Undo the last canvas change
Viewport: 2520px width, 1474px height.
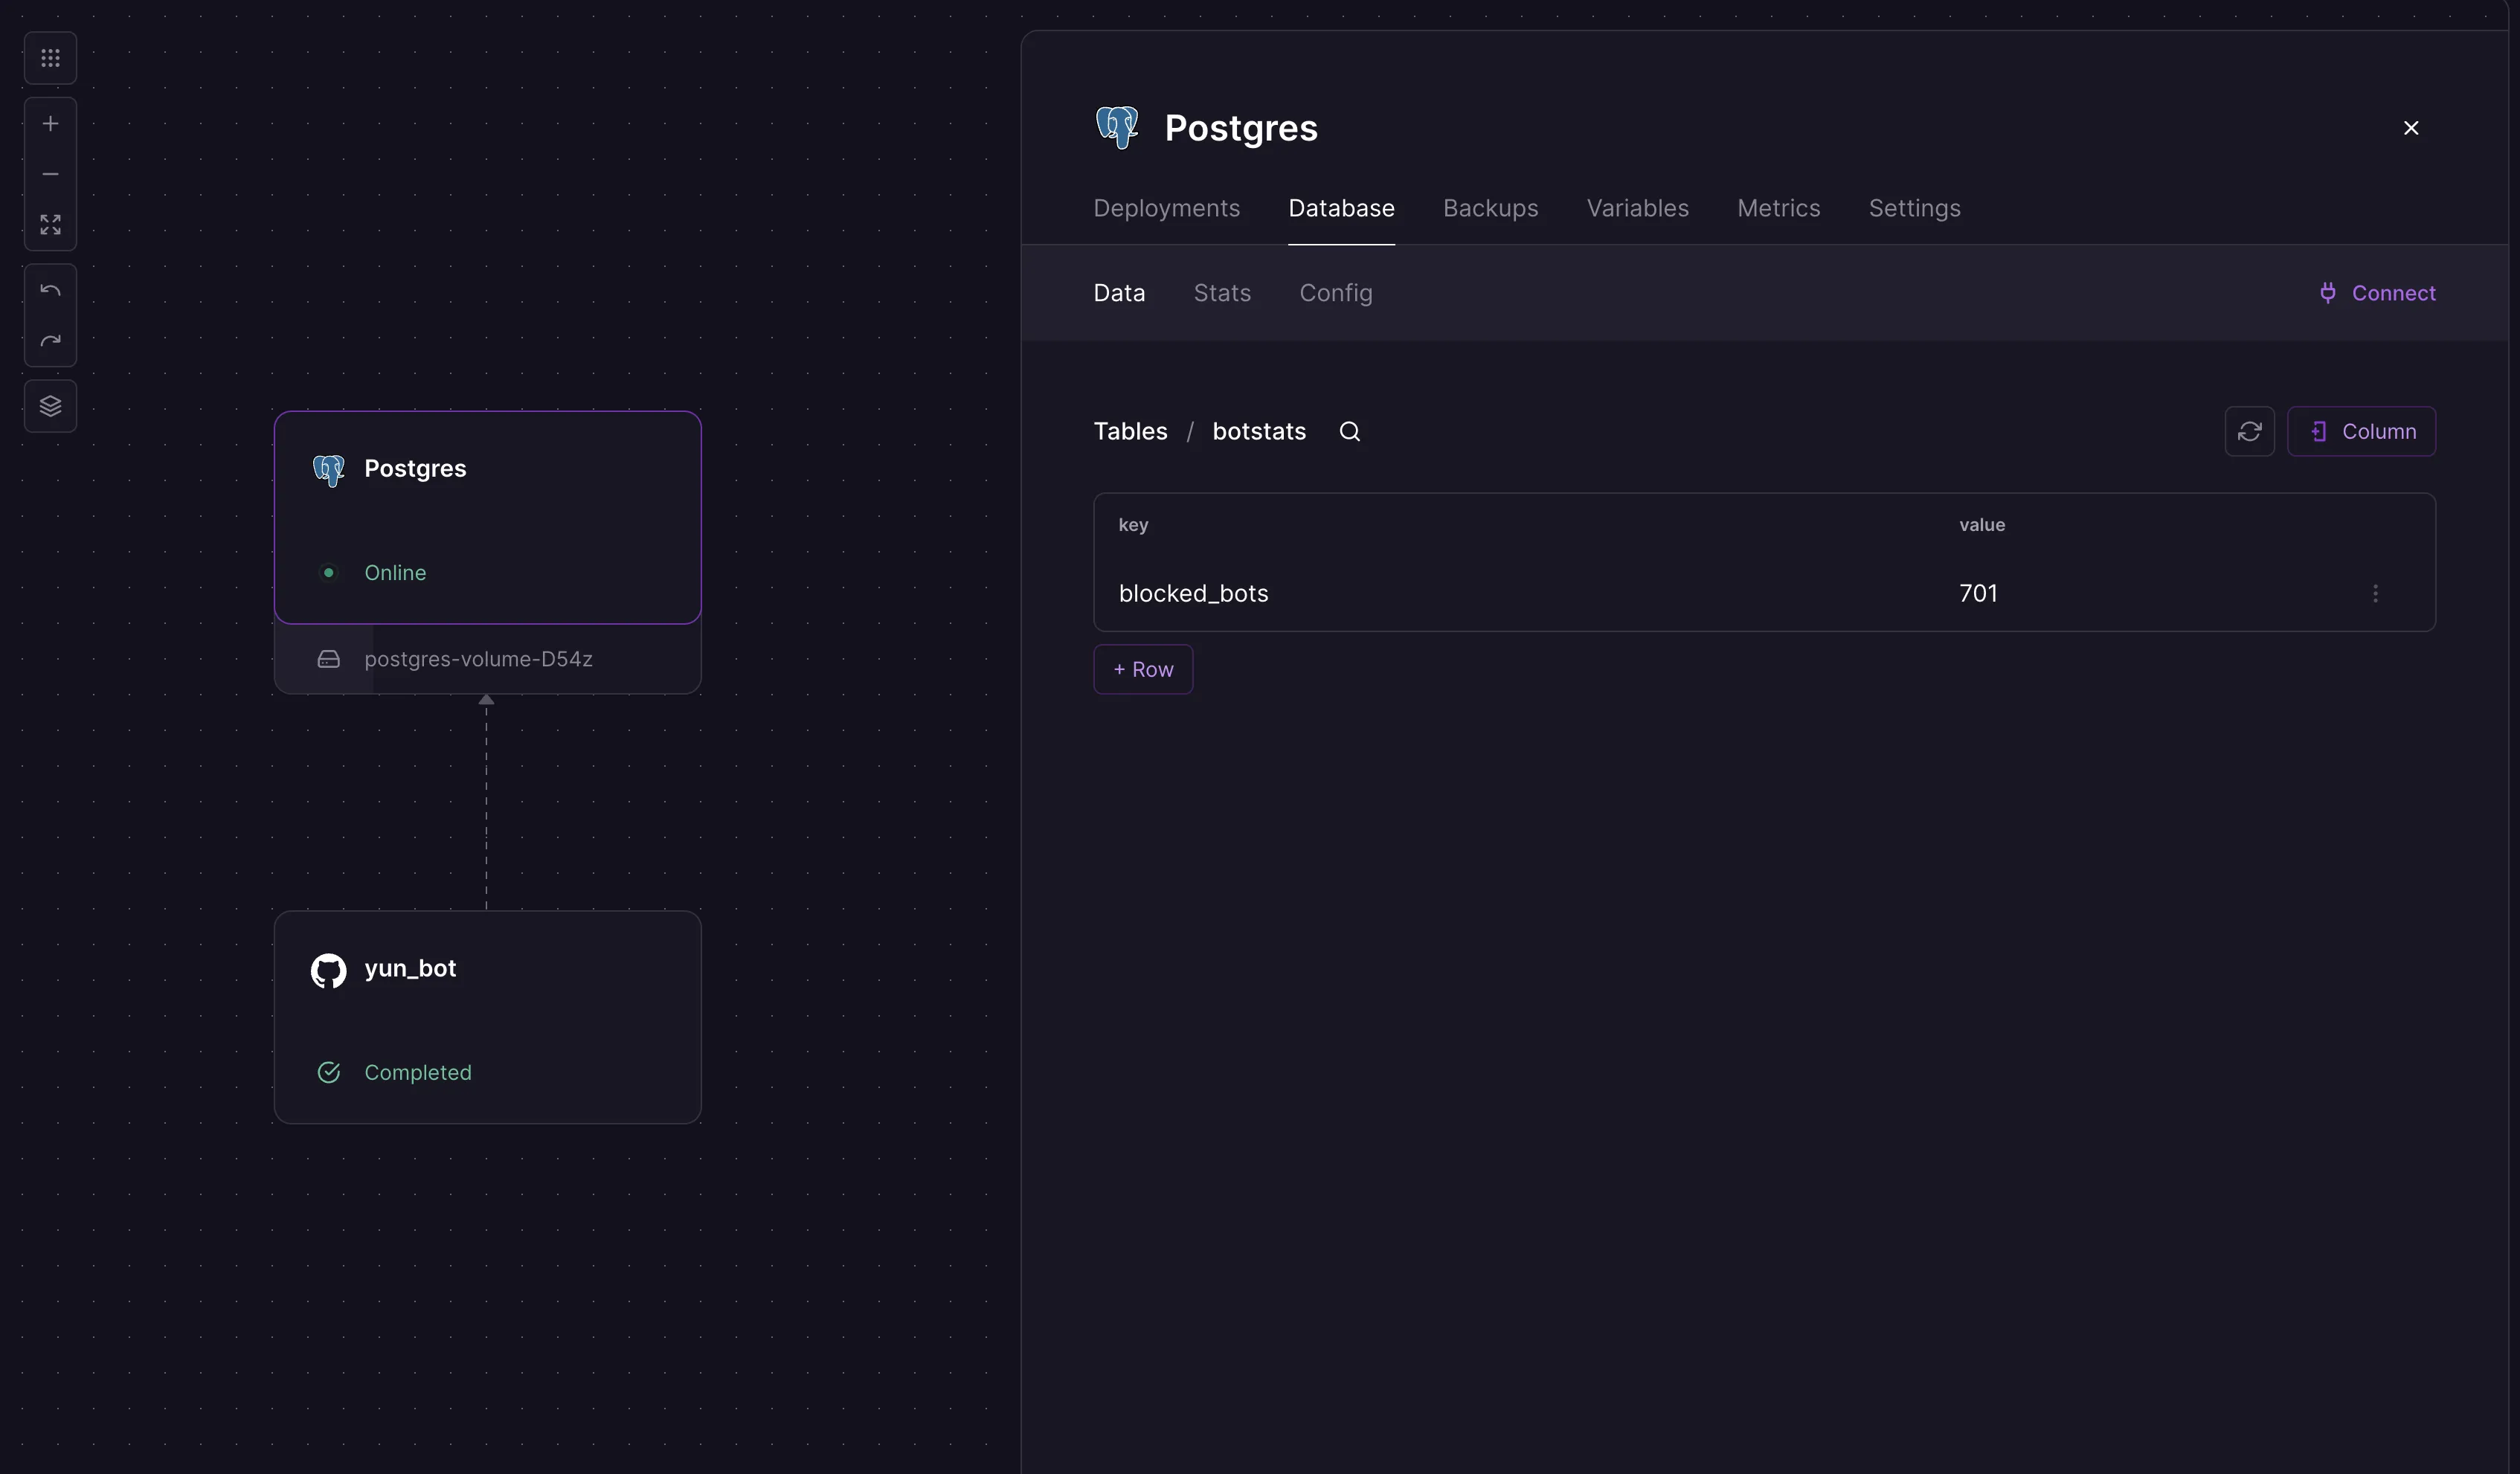pos(50,290)
